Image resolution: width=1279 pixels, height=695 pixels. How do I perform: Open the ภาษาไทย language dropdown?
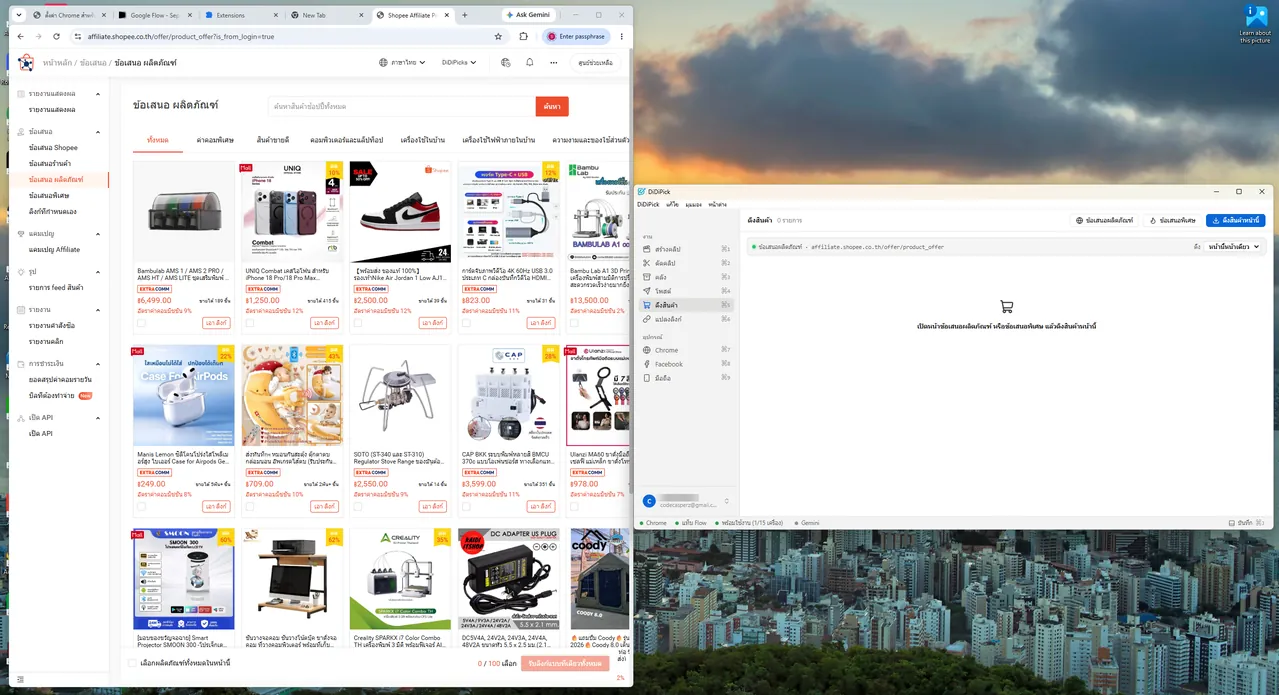click(x=402, y=62)
